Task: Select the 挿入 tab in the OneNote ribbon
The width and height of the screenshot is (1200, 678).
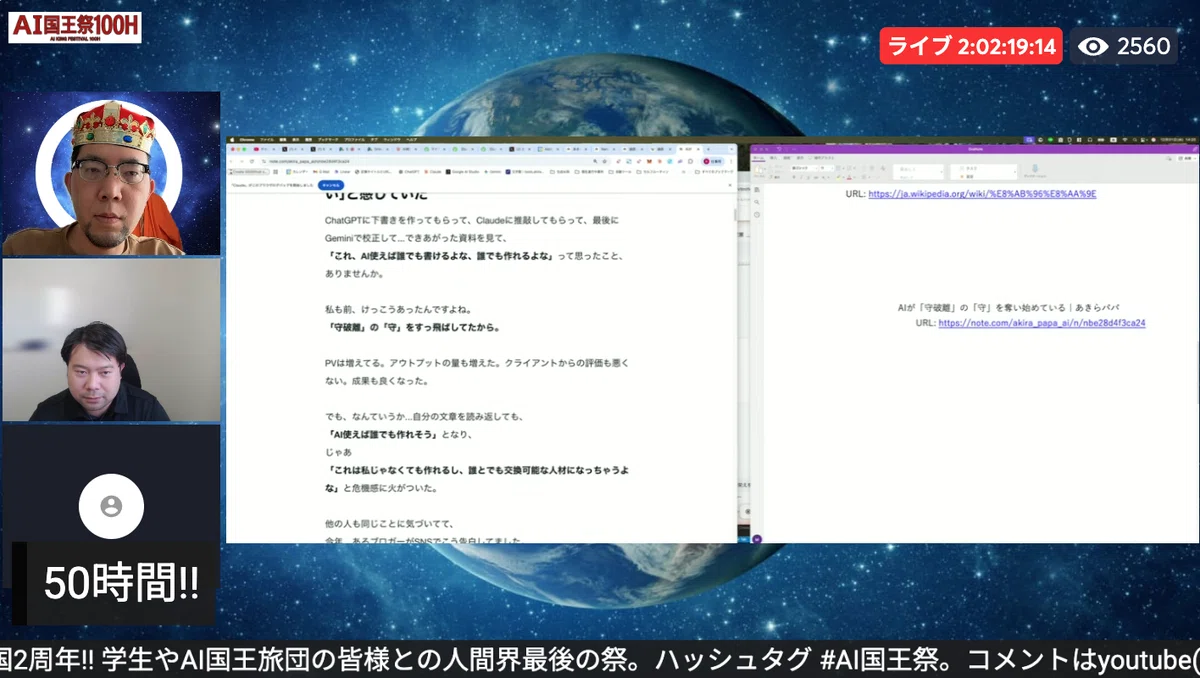Action: [x=774, y=158]
